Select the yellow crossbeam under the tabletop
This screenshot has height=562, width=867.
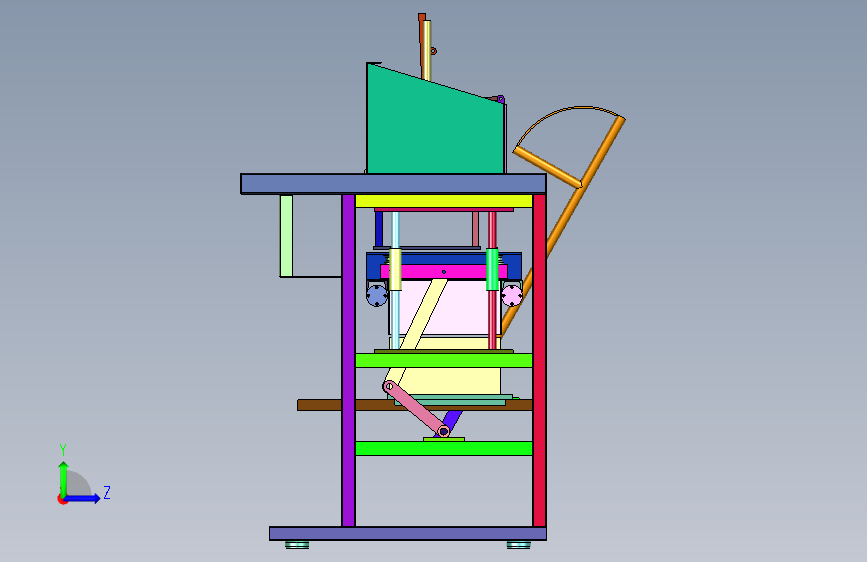click(x=443, y=201)
